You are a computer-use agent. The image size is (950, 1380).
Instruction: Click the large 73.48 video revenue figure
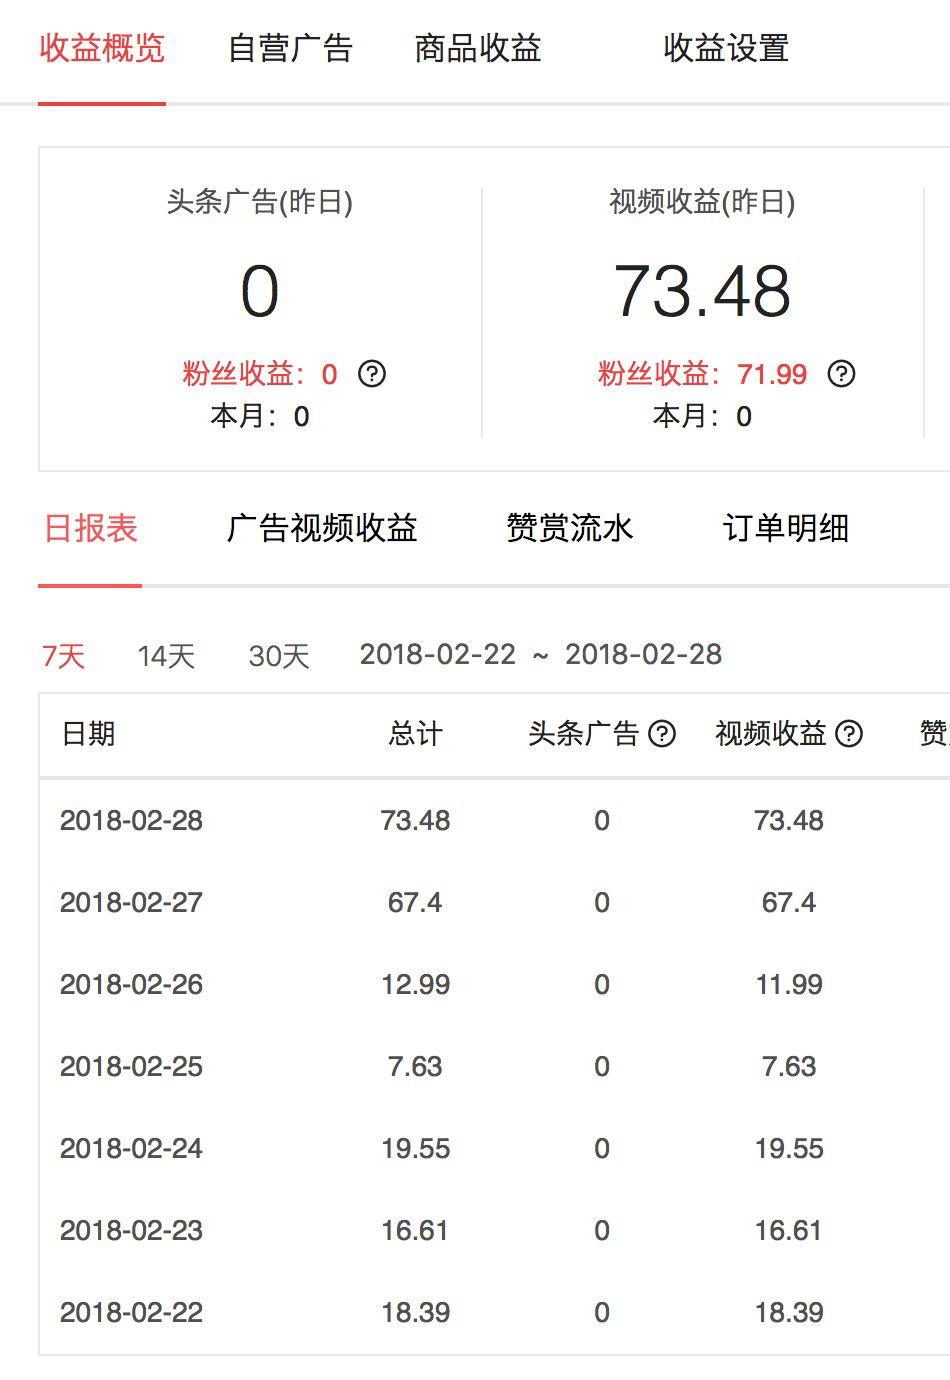point(702,292)
